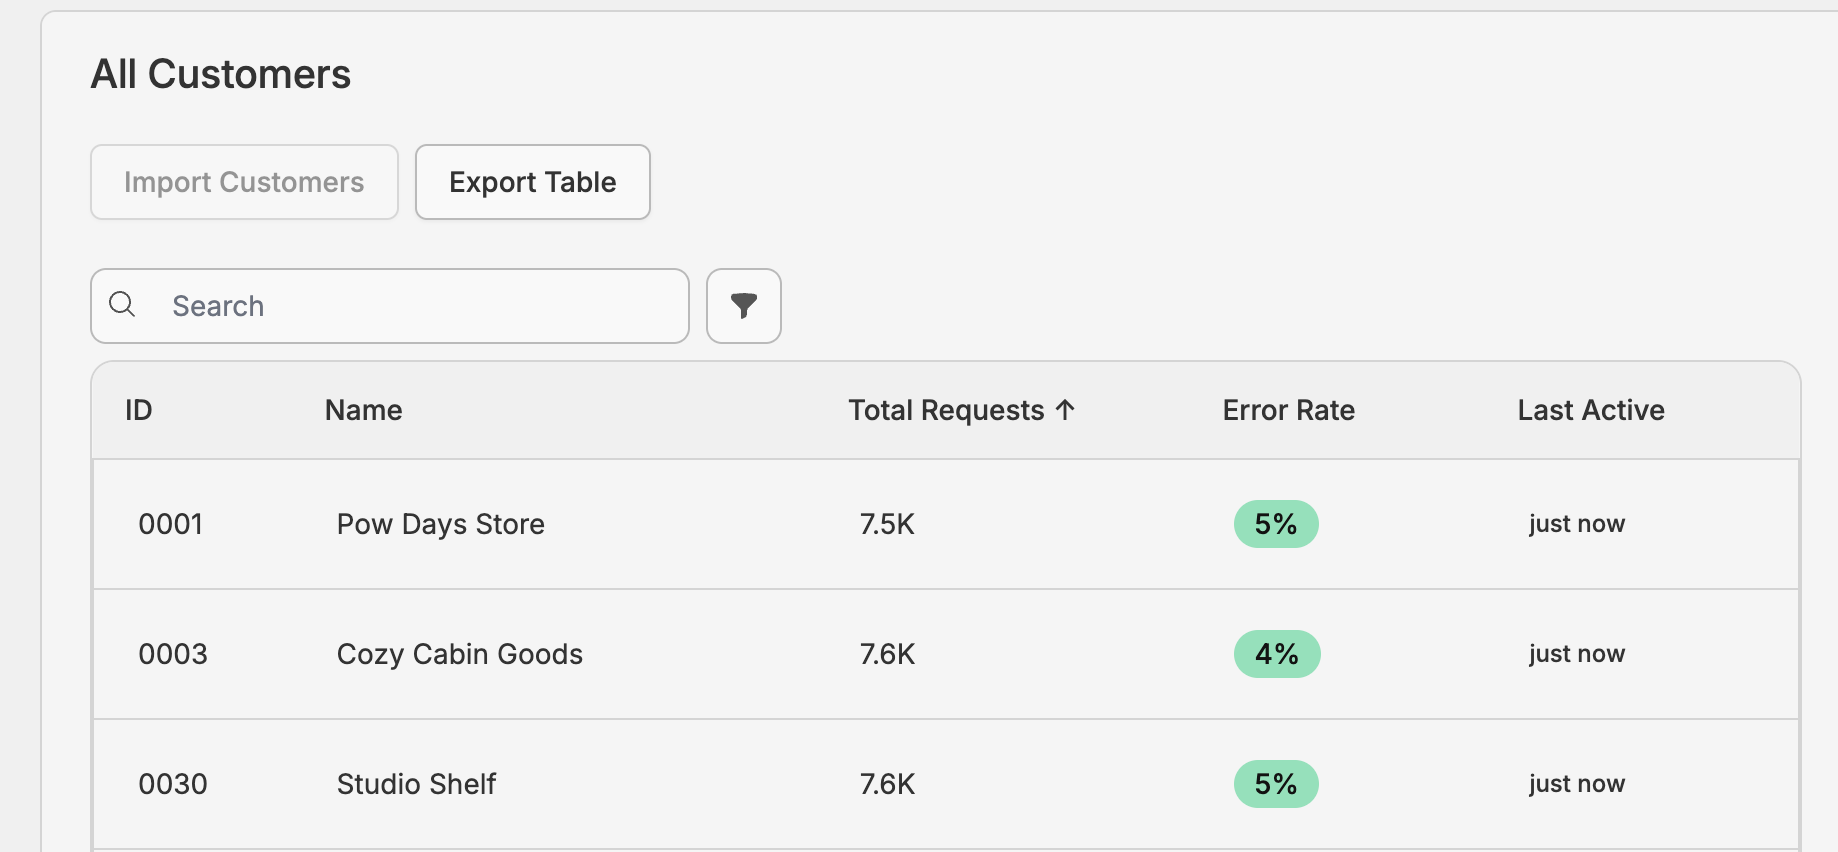The height and width of the screenshot is (852, 1838).
Task: Click 7.6K requests value for Studio Shelf
Action: [x=888, y=784]
